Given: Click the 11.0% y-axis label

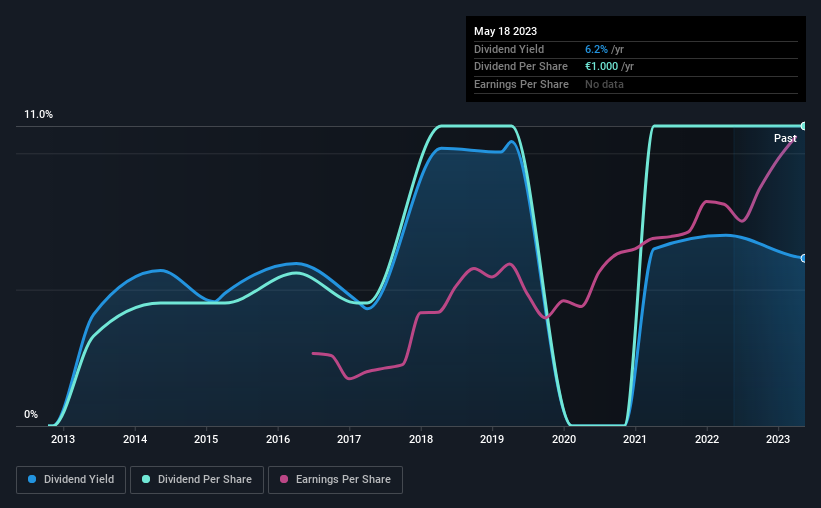Looking at the screenshot, I should 38,115.
